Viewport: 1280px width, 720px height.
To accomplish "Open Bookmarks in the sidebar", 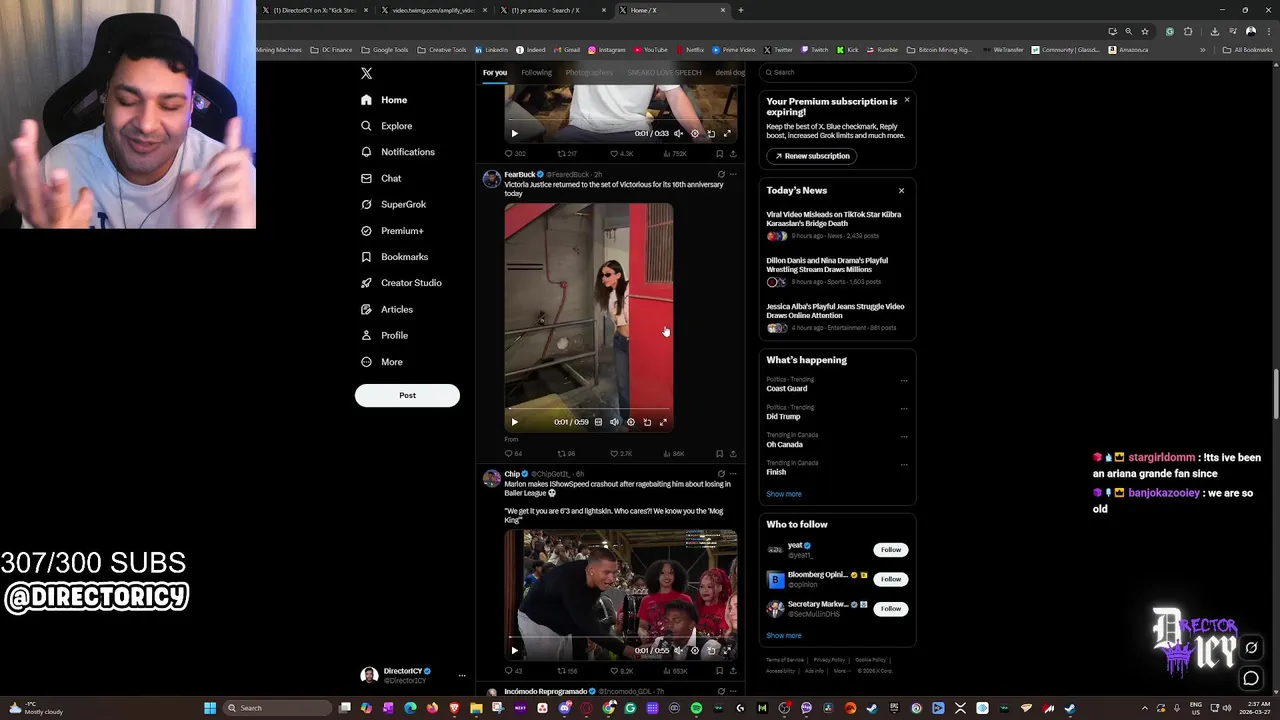I will [x=394, y=257].
